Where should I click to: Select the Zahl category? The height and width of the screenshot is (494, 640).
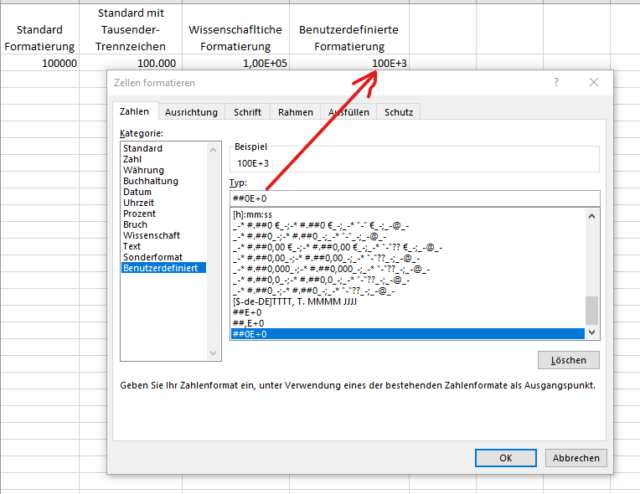pyautogui.click(x=163, y=159)
